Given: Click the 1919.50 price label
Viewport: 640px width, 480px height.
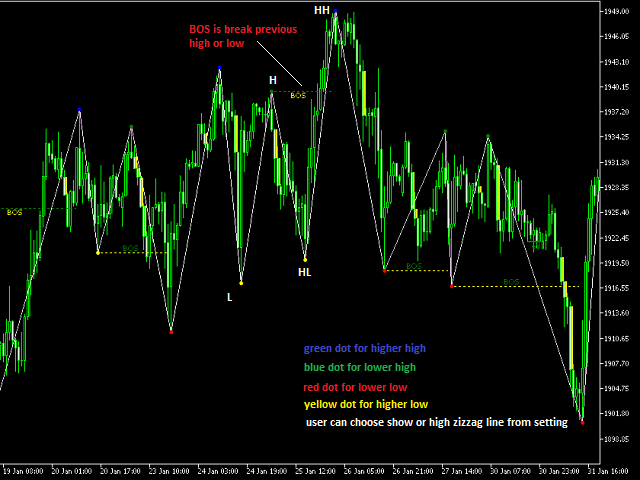Looking at the screenshot, I should click(x=617, y=263).
